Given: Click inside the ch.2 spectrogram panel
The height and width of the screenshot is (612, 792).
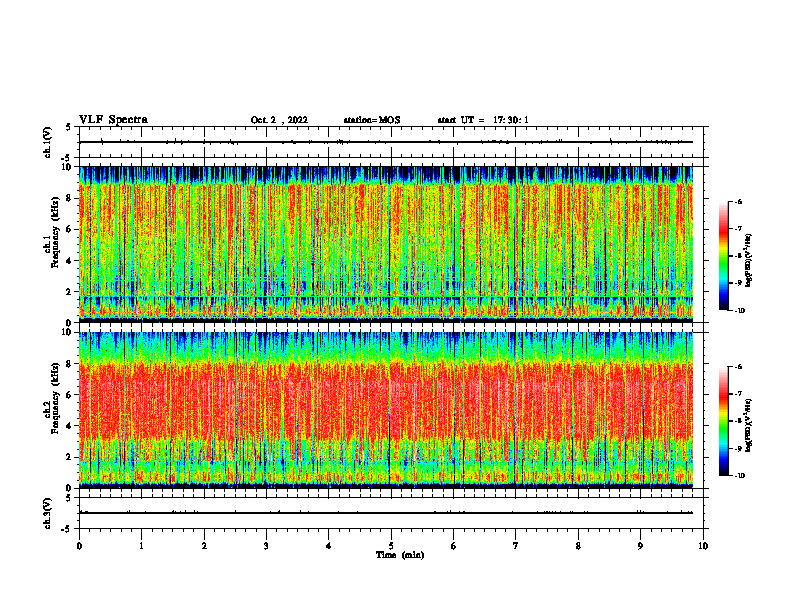Looking at the screenshot, I should pos(386,410).
